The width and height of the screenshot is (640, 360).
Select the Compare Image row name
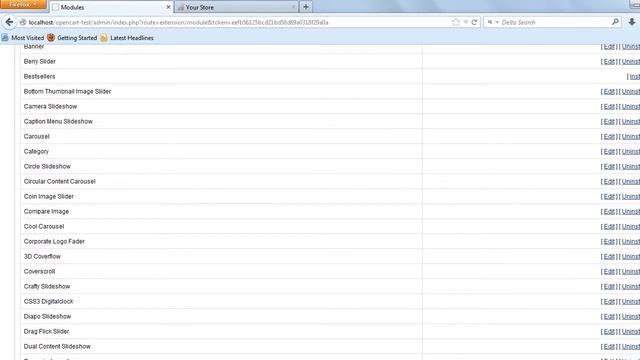tap(46, 211)
